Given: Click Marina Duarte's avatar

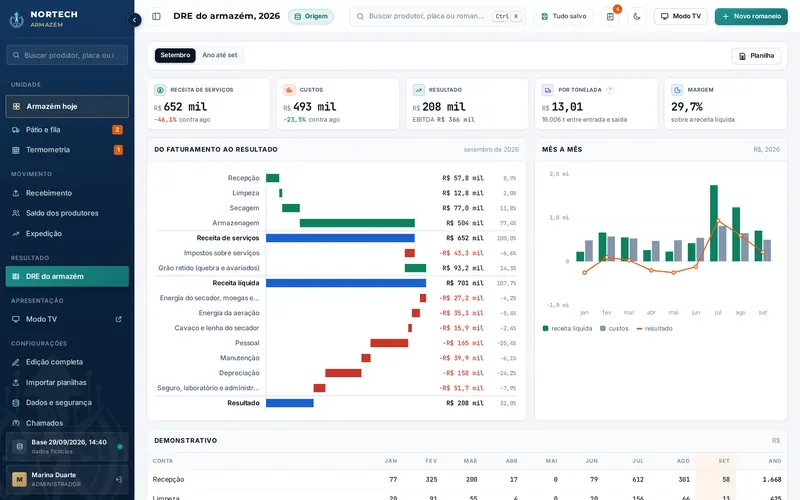Looking at the screenshot, I should pos(19,480).
